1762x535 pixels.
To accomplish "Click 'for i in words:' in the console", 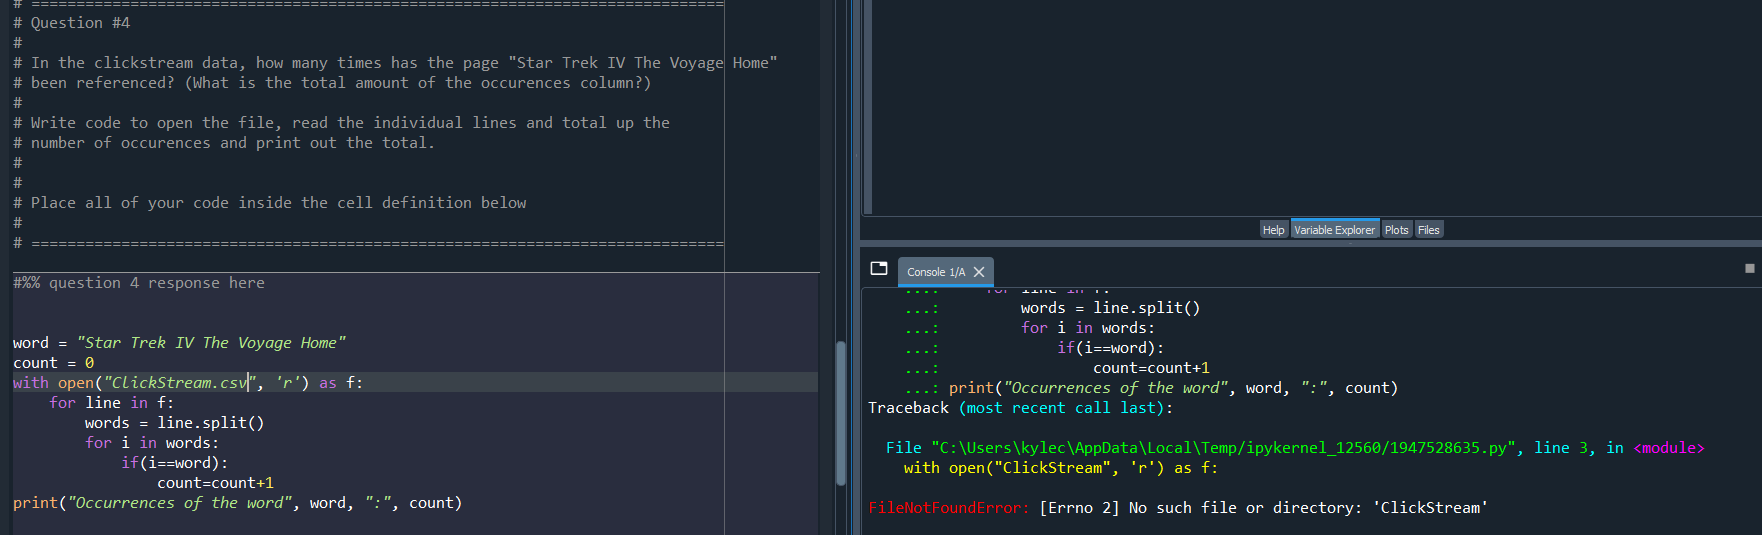I will click(x=1088, y=328).
